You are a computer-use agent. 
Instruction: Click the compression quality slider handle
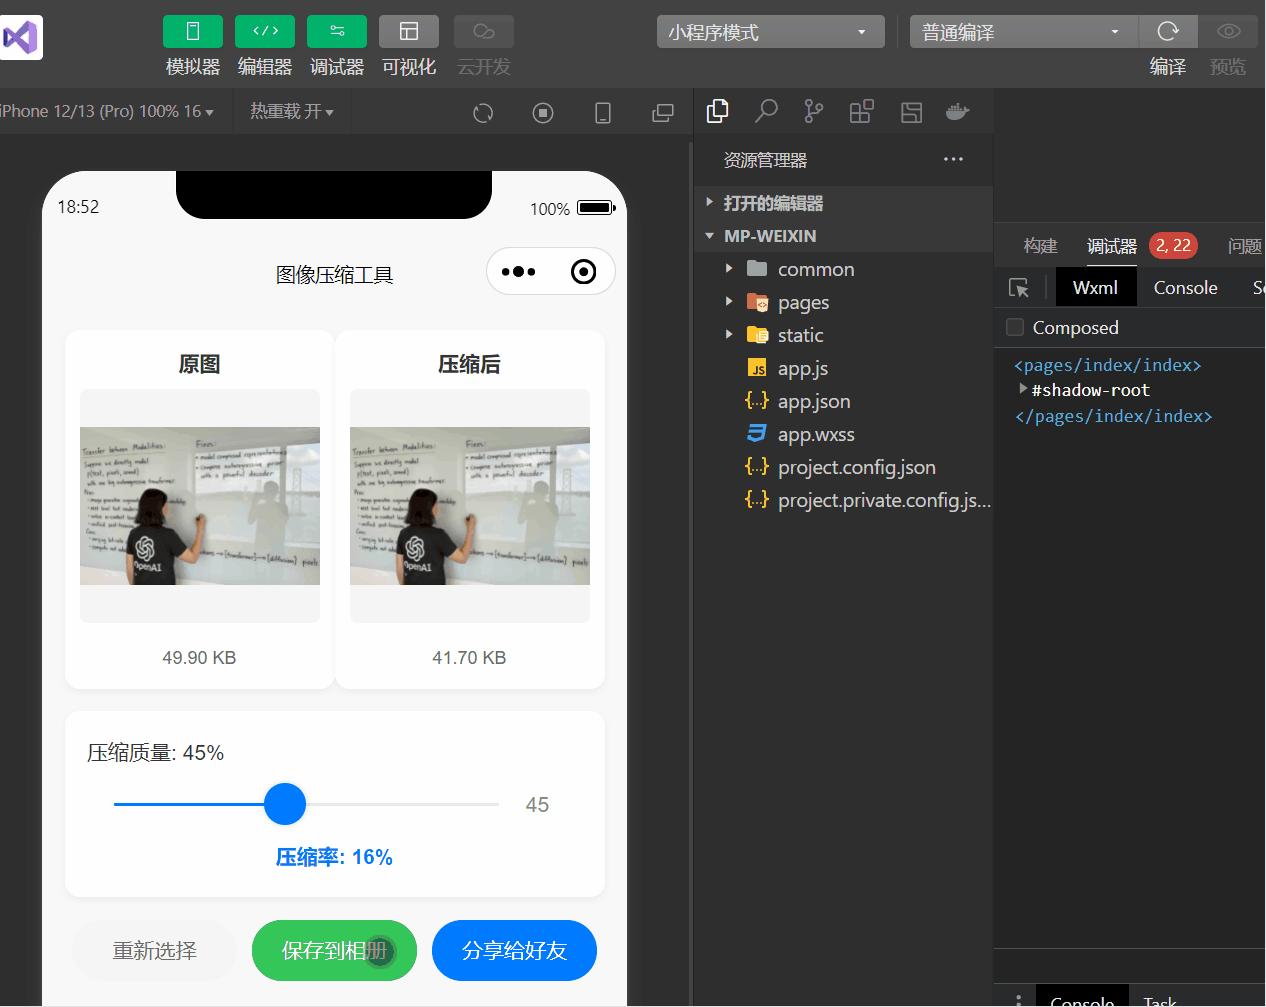(285, 804)
